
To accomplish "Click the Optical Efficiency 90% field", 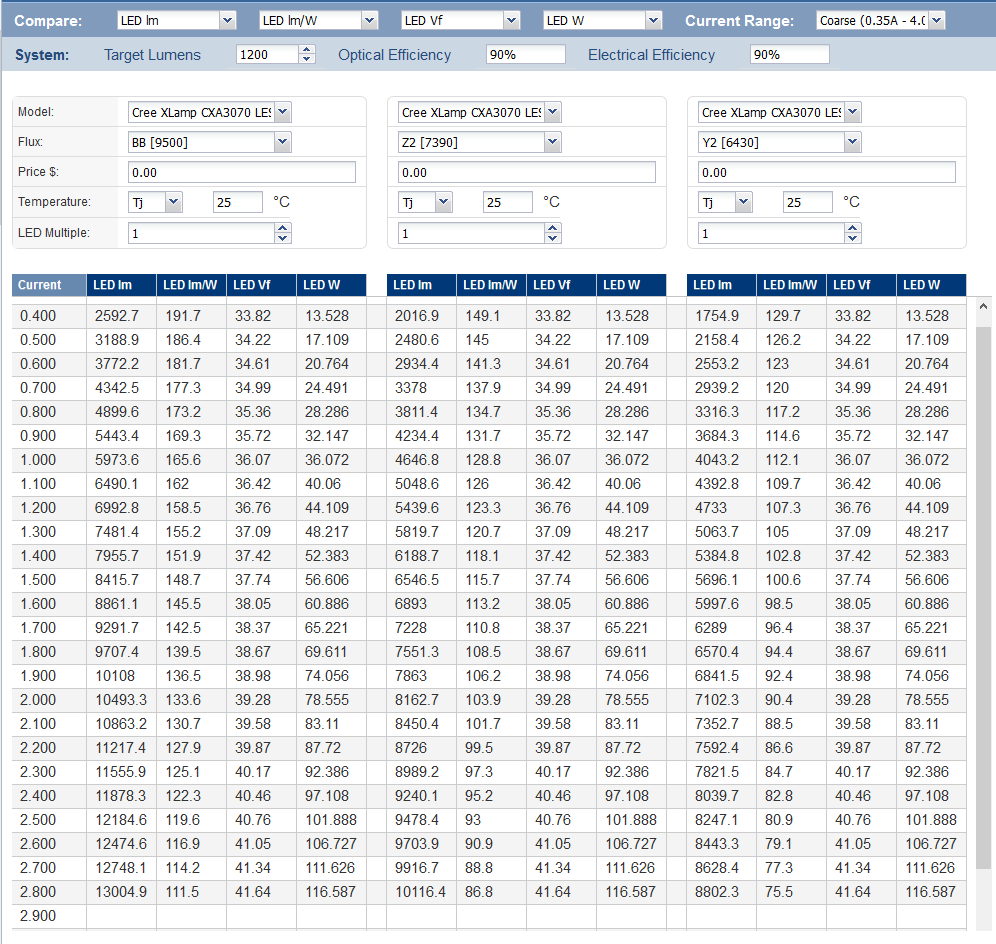I will point(525,55).
